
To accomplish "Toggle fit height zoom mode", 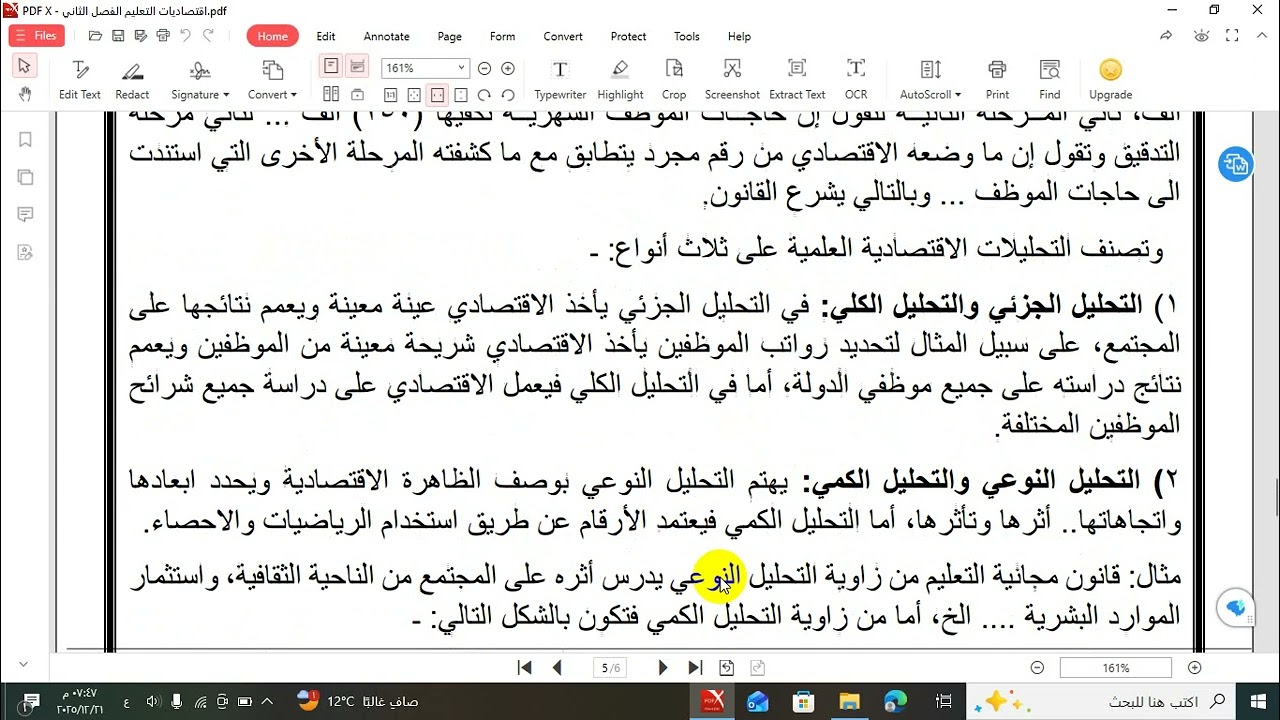I will click(461, 95).
